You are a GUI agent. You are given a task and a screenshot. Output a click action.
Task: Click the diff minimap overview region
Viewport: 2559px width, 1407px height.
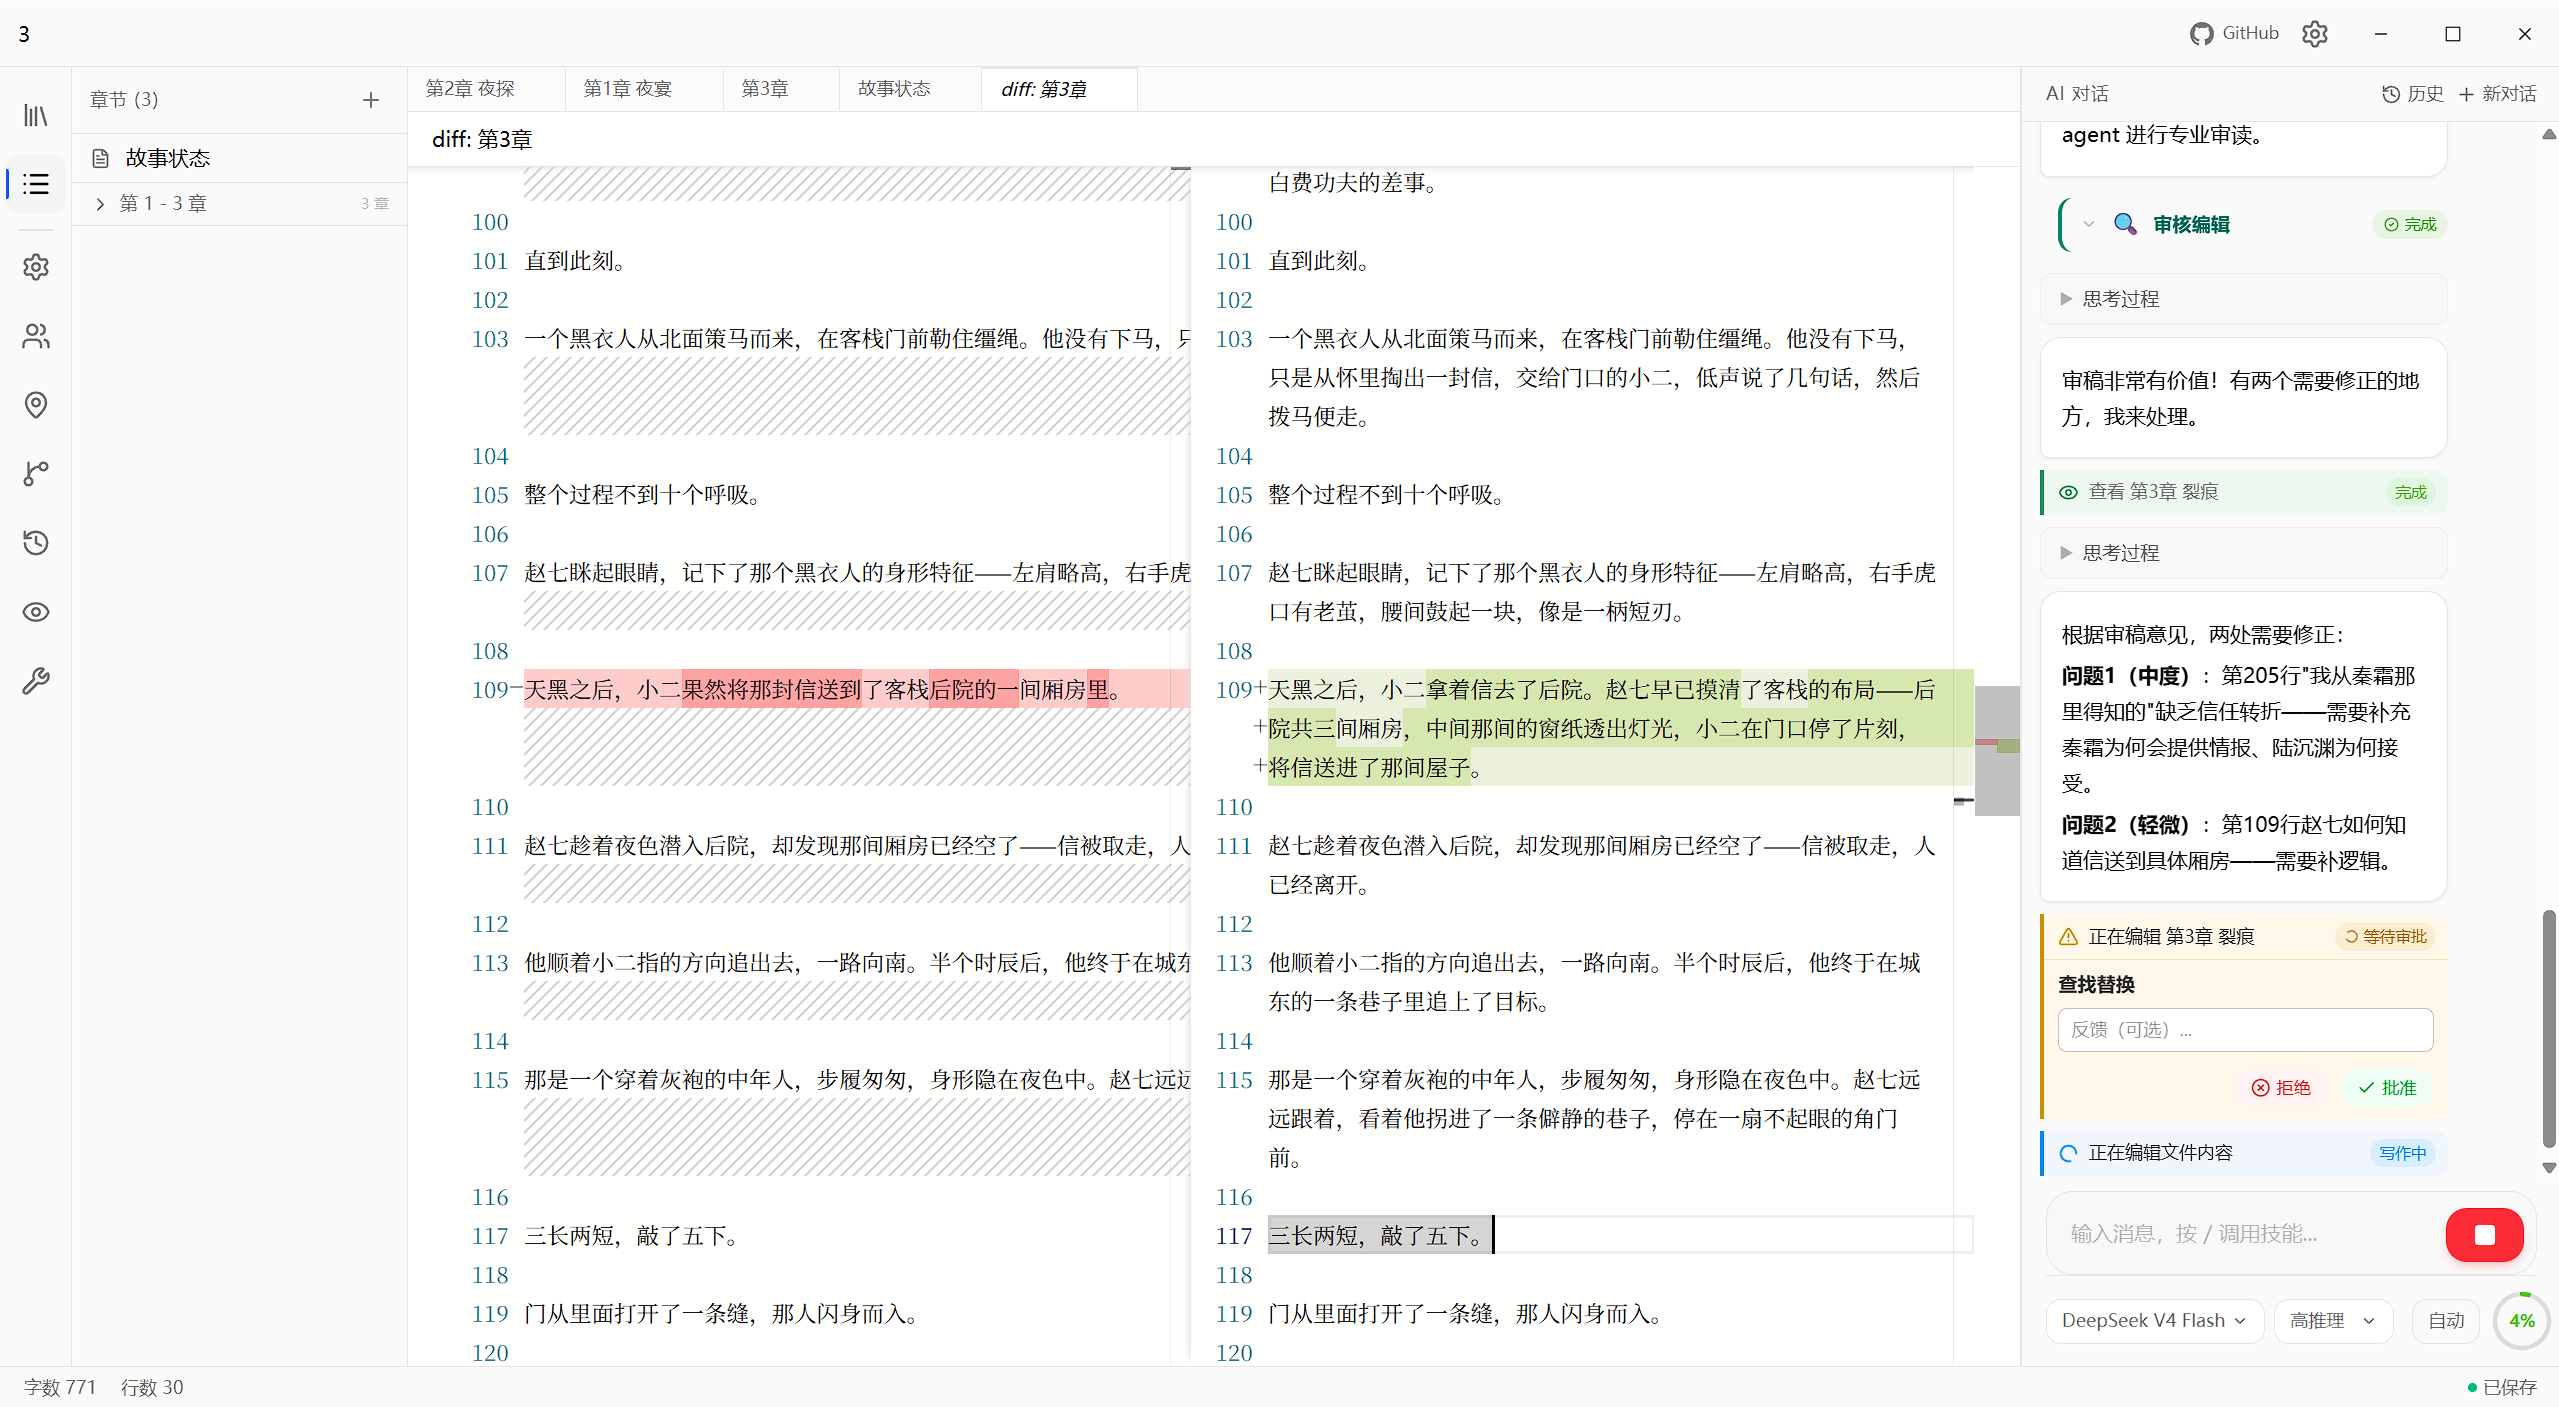[1997, 750]
